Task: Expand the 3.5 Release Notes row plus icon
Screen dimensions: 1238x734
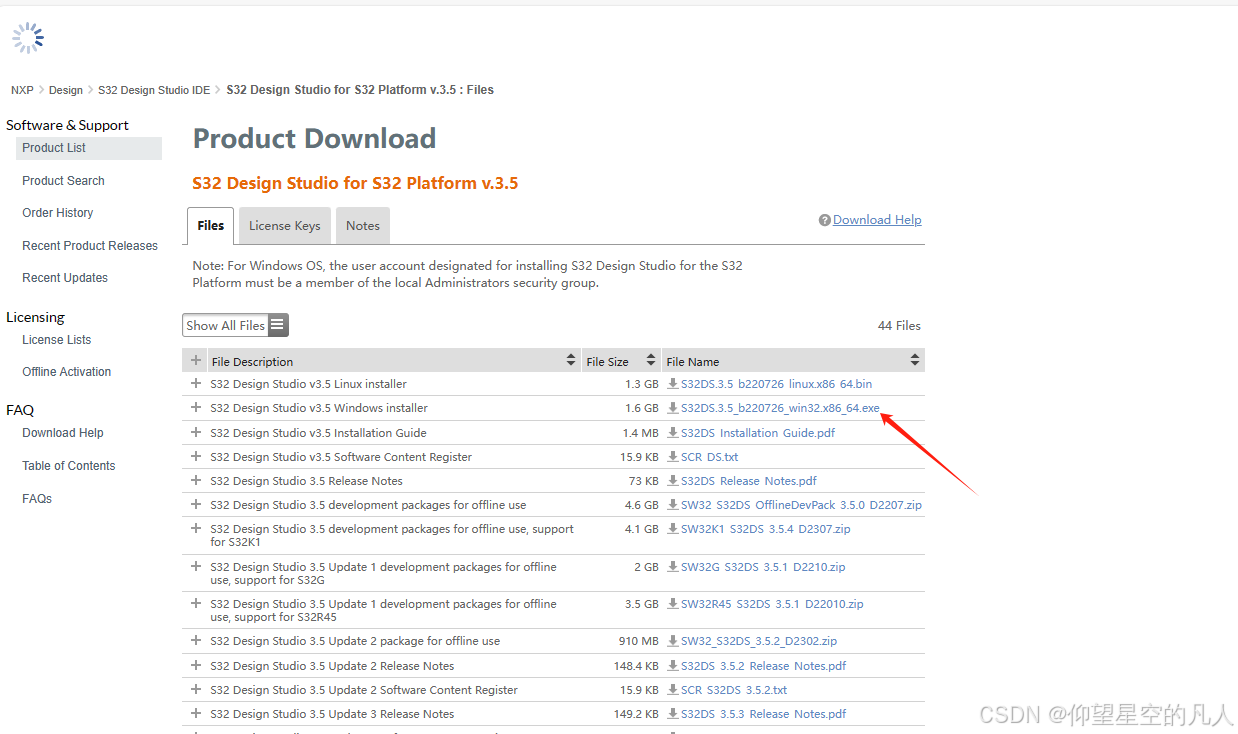Action: [196, 480]
